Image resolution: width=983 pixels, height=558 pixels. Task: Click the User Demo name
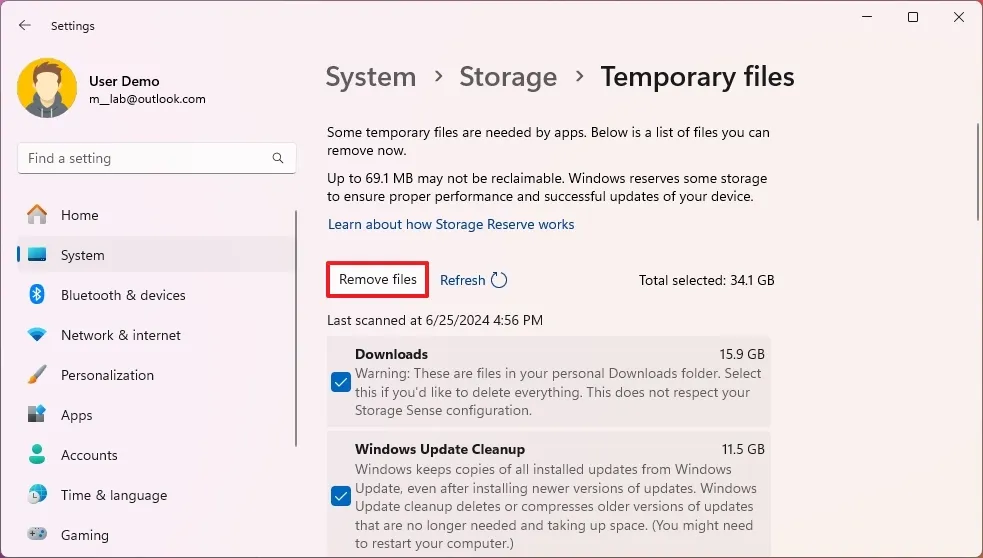tap(124, 81)
